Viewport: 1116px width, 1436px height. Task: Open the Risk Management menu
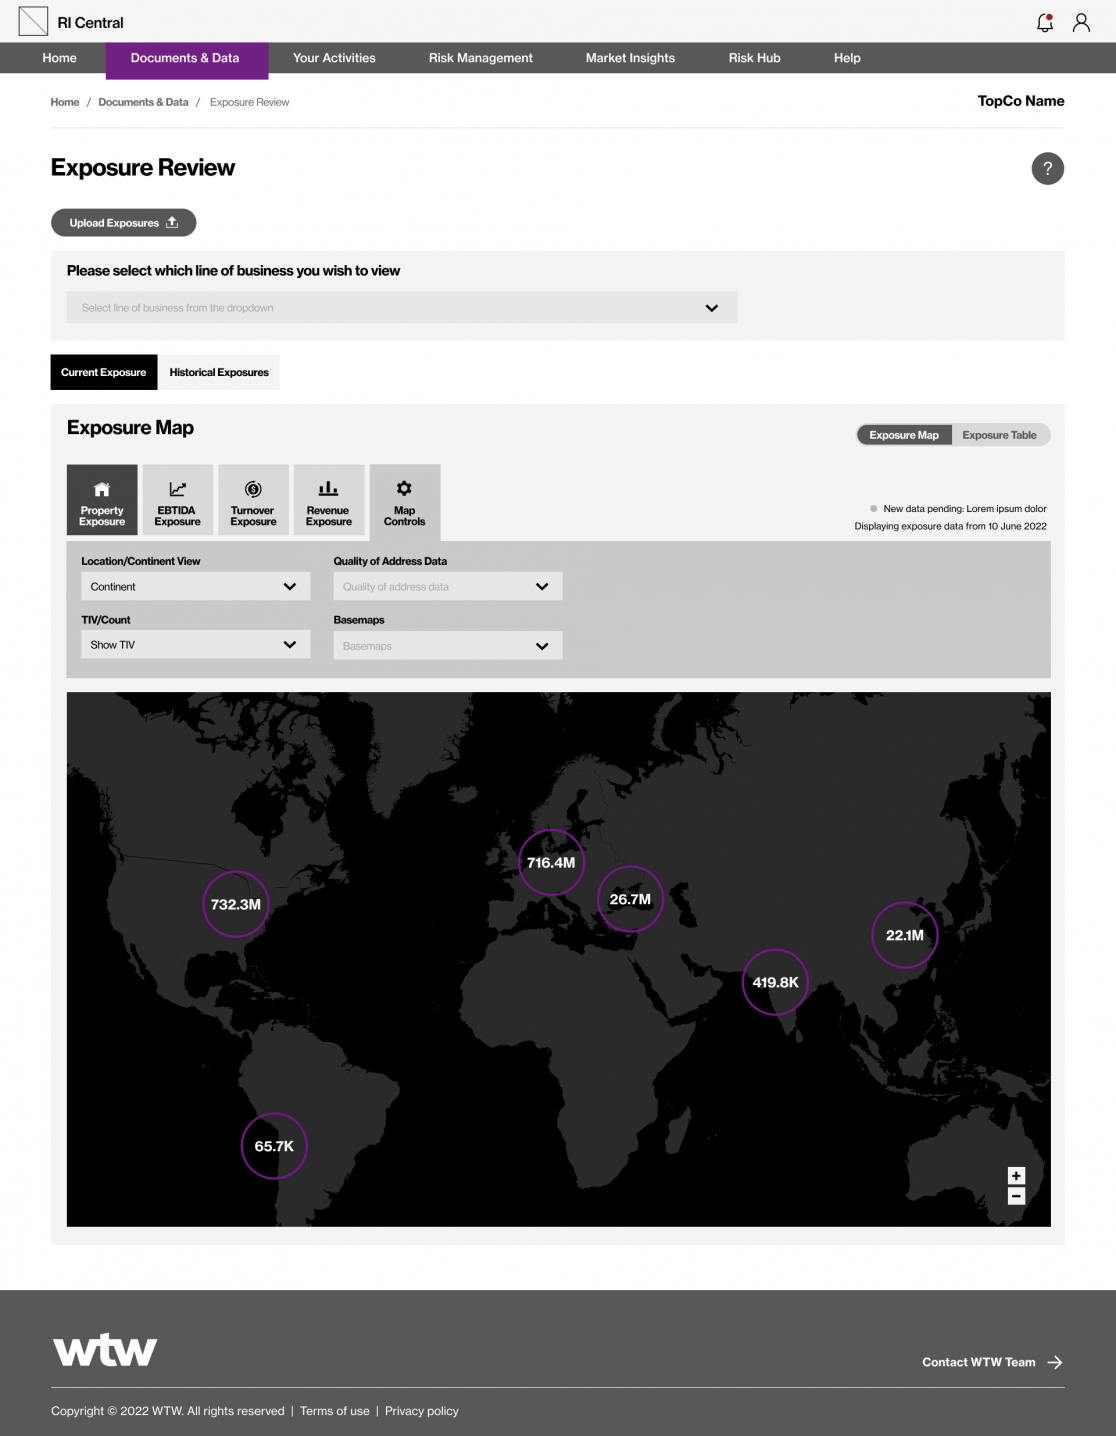(x=480, y=58)
